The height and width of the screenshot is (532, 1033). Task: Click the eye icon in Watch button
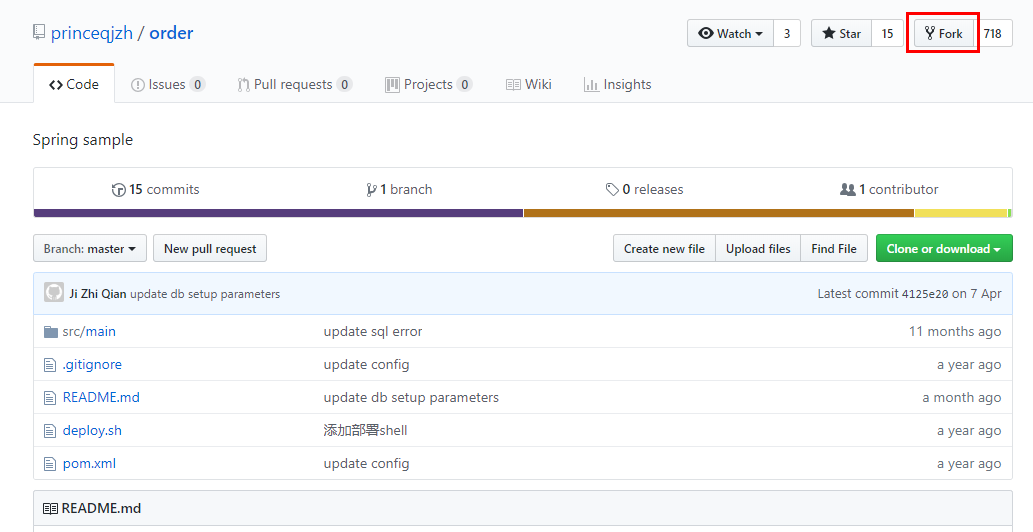pos(706,33)
